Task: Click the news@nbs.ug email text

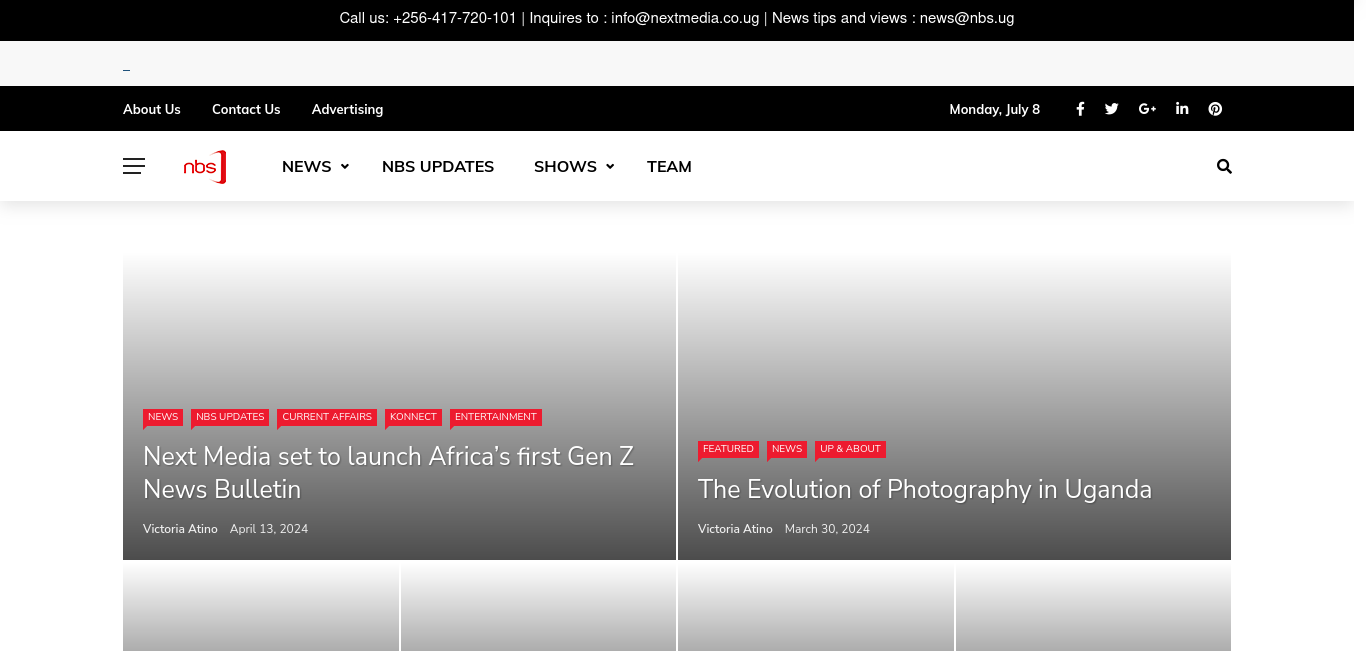Action: click(967, 18)
